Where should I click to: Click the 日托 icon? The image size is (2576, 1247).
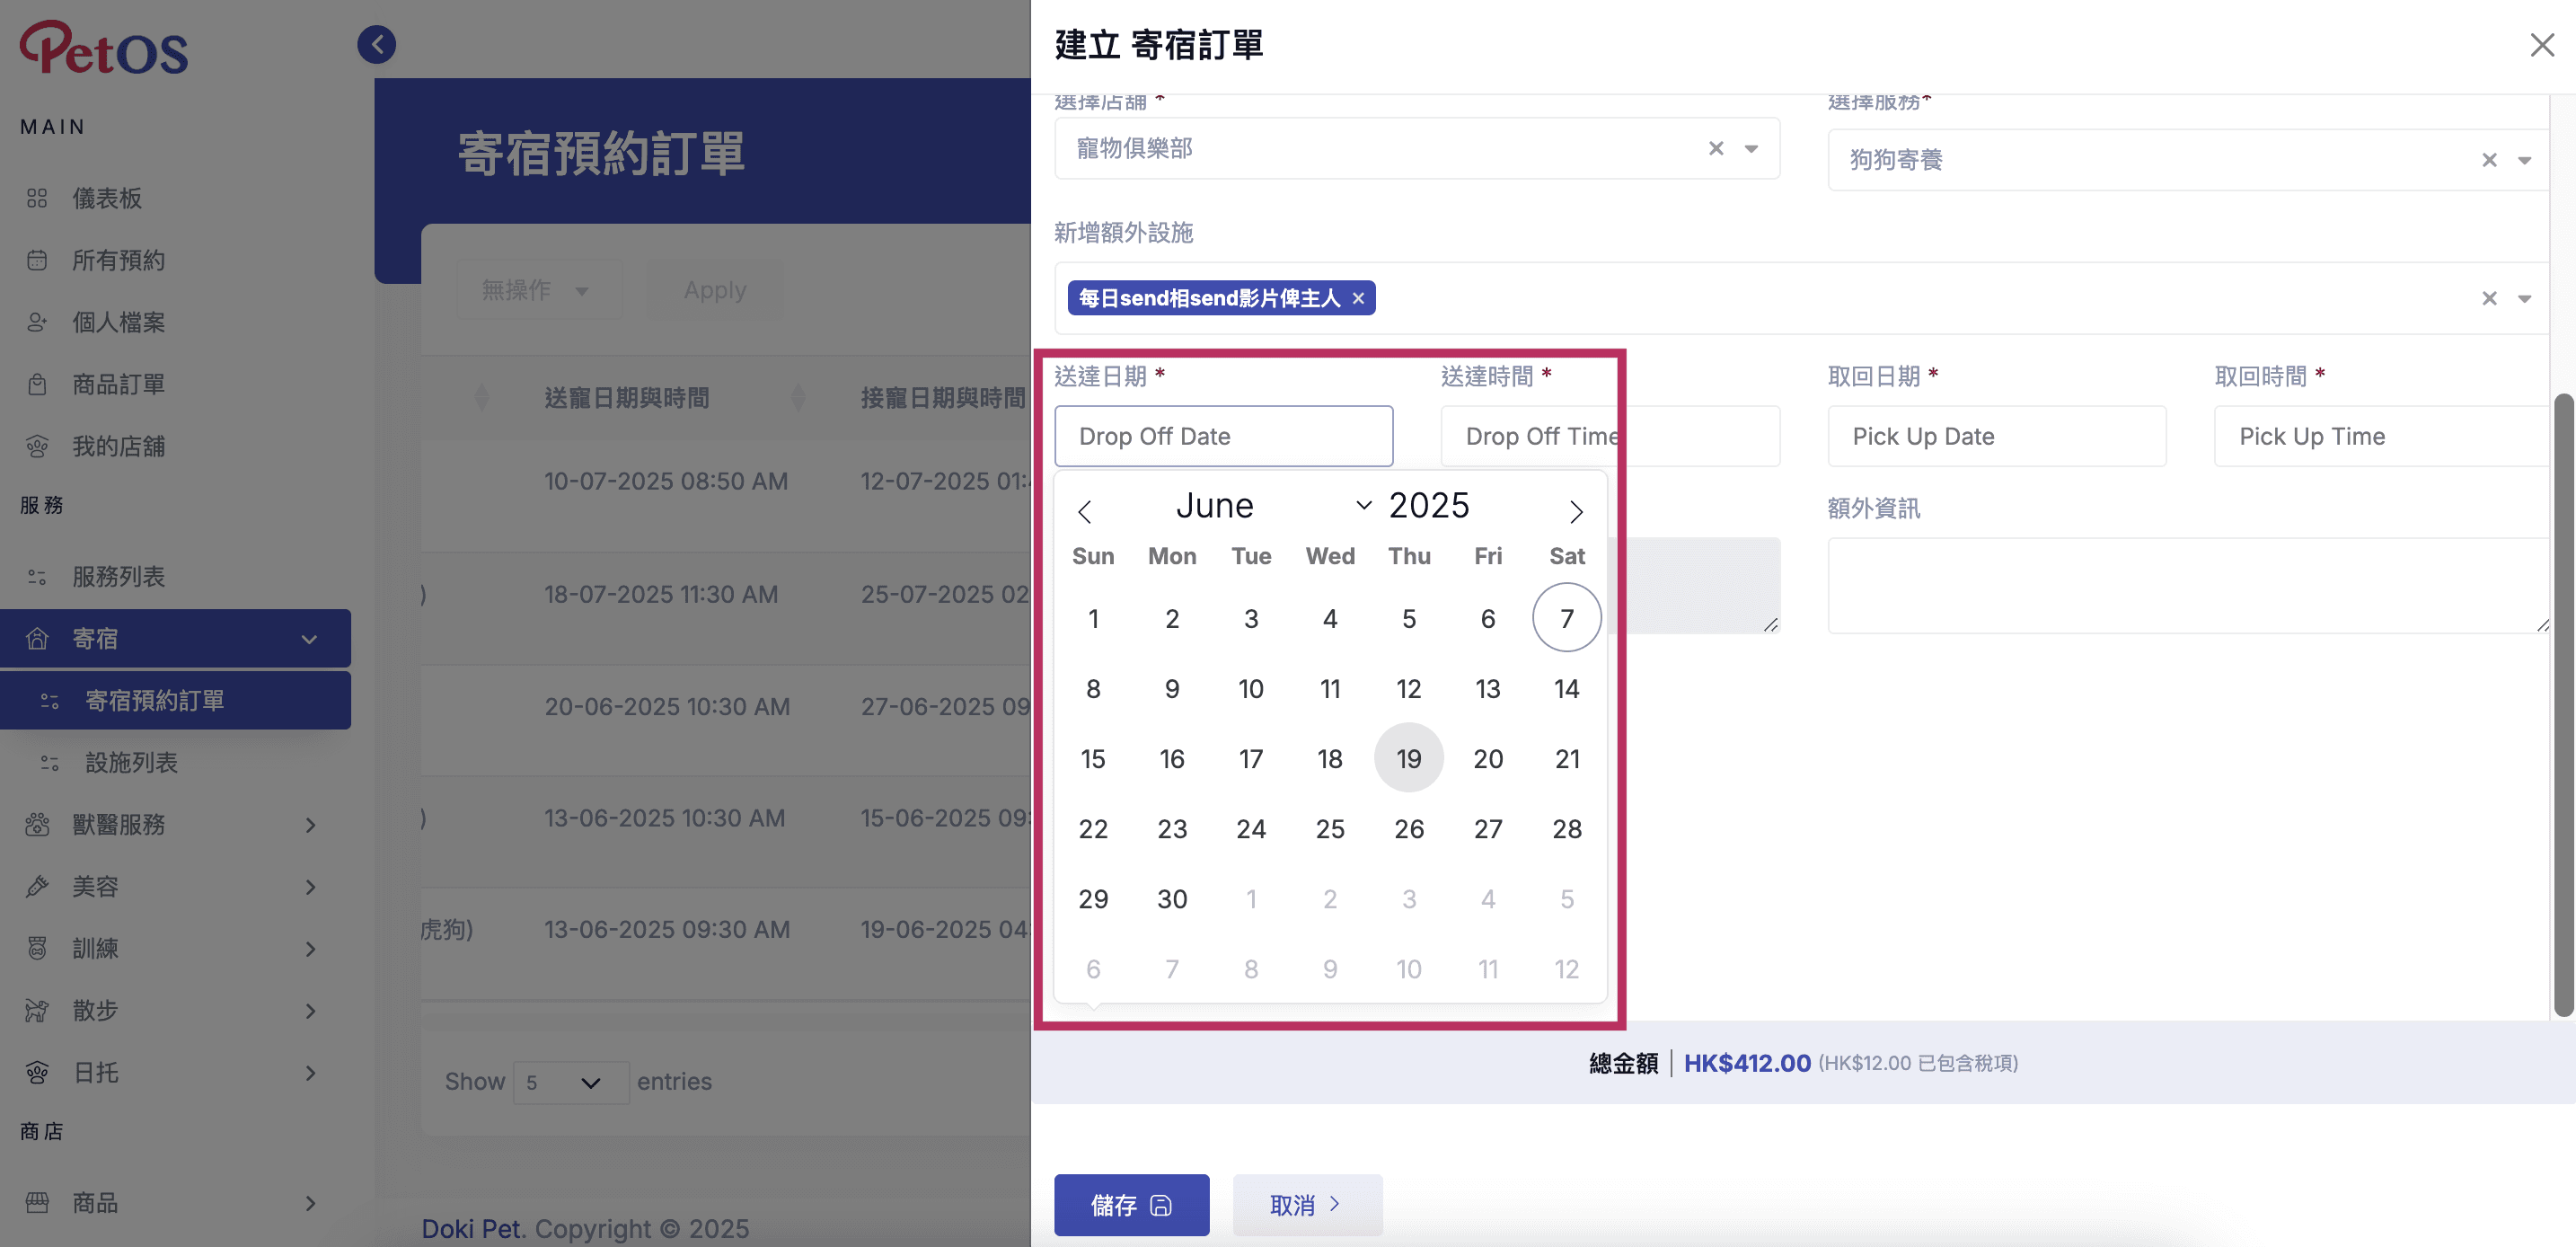(x=37, y=1072)
